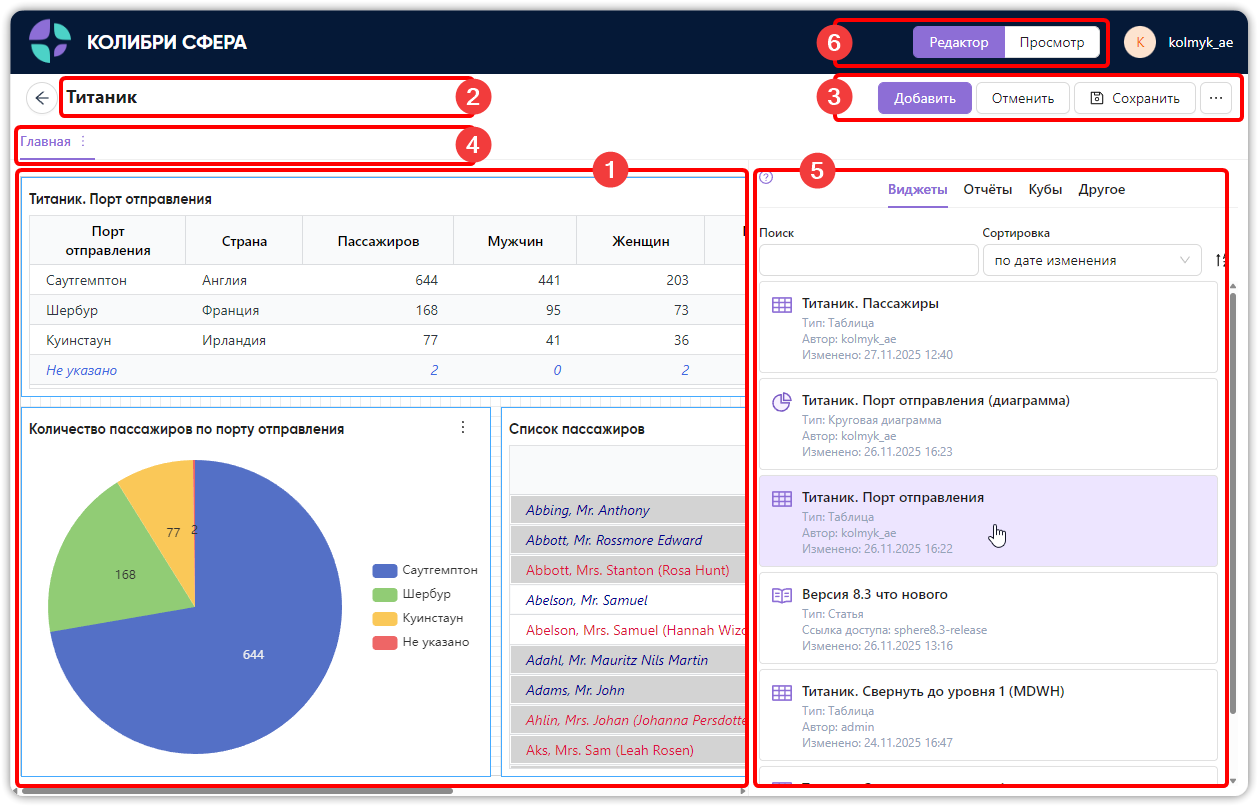Open the kebab menu on the Главная tab
The height and width of the screenshot is (806, 1258).
point(83,142)
